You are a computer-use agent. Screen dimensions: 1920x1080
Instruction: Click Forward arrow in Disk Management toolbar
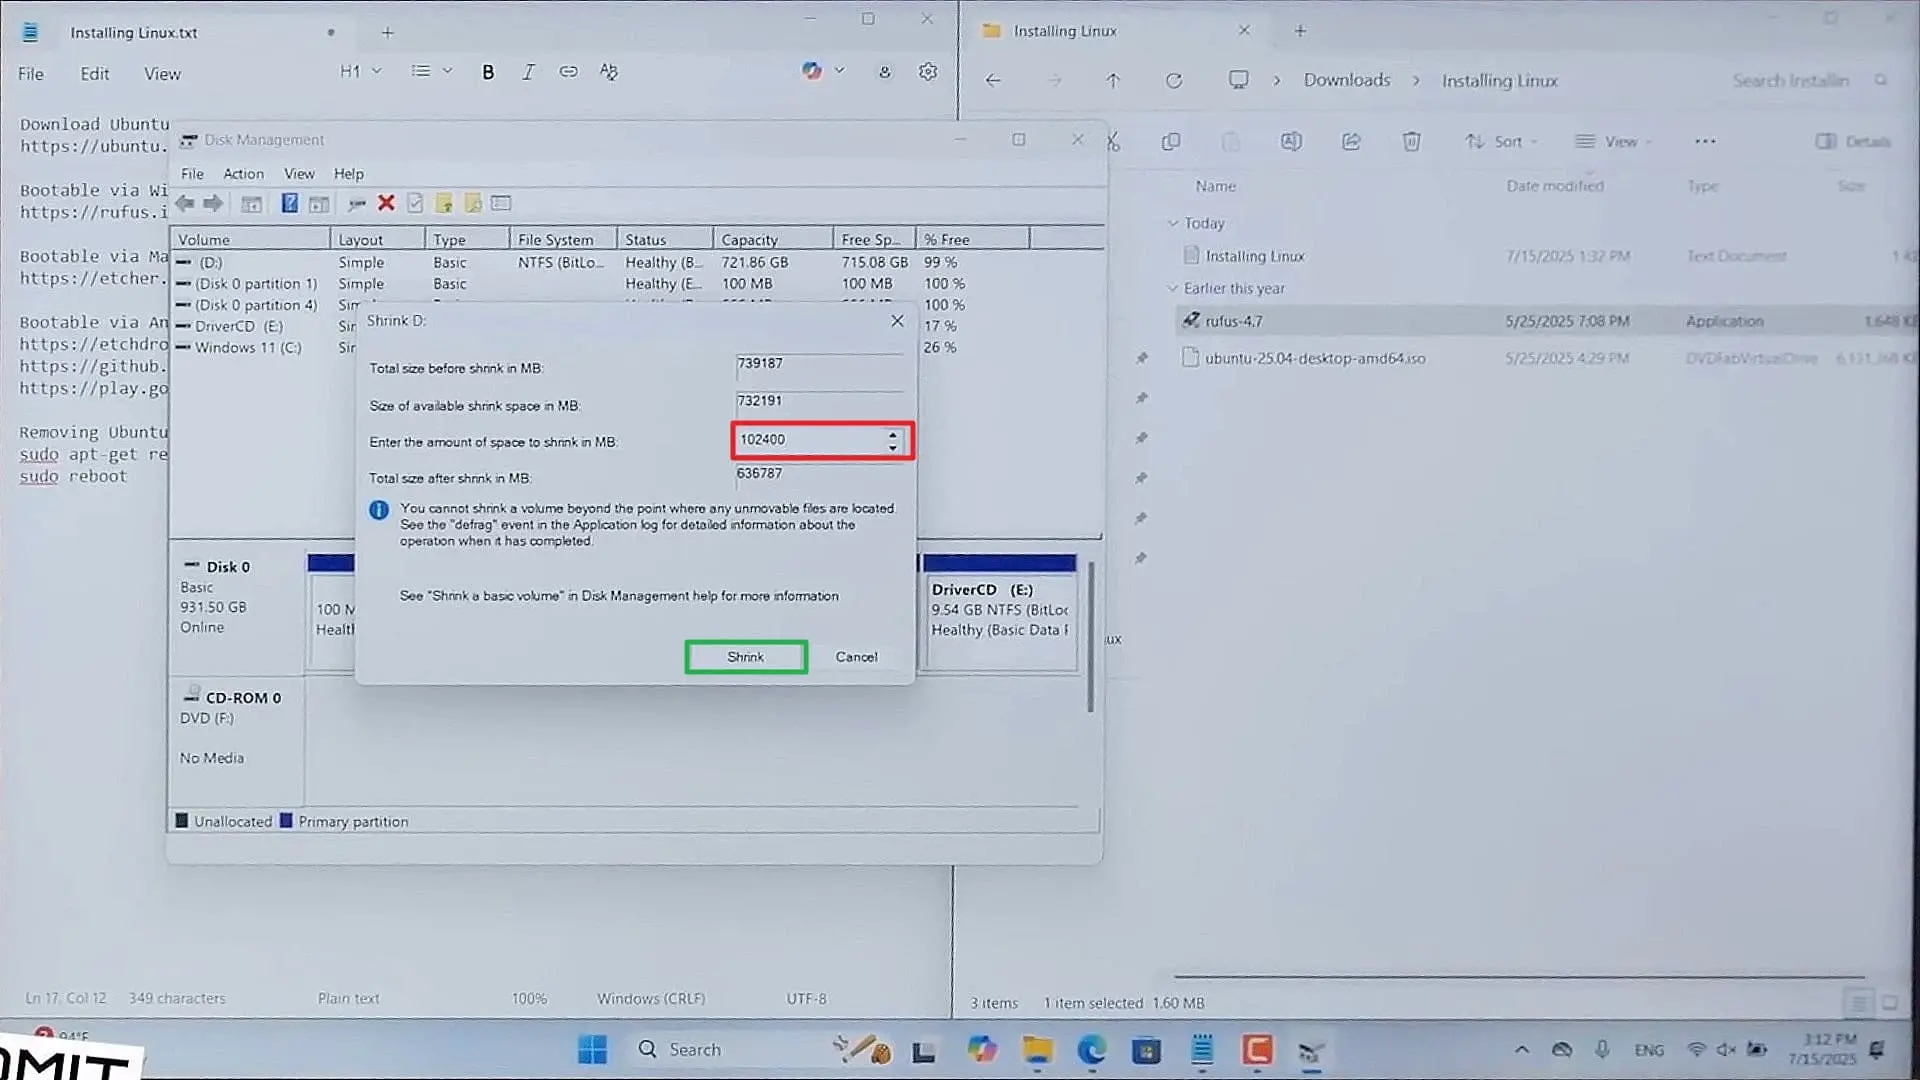click(x=213, y=204)
